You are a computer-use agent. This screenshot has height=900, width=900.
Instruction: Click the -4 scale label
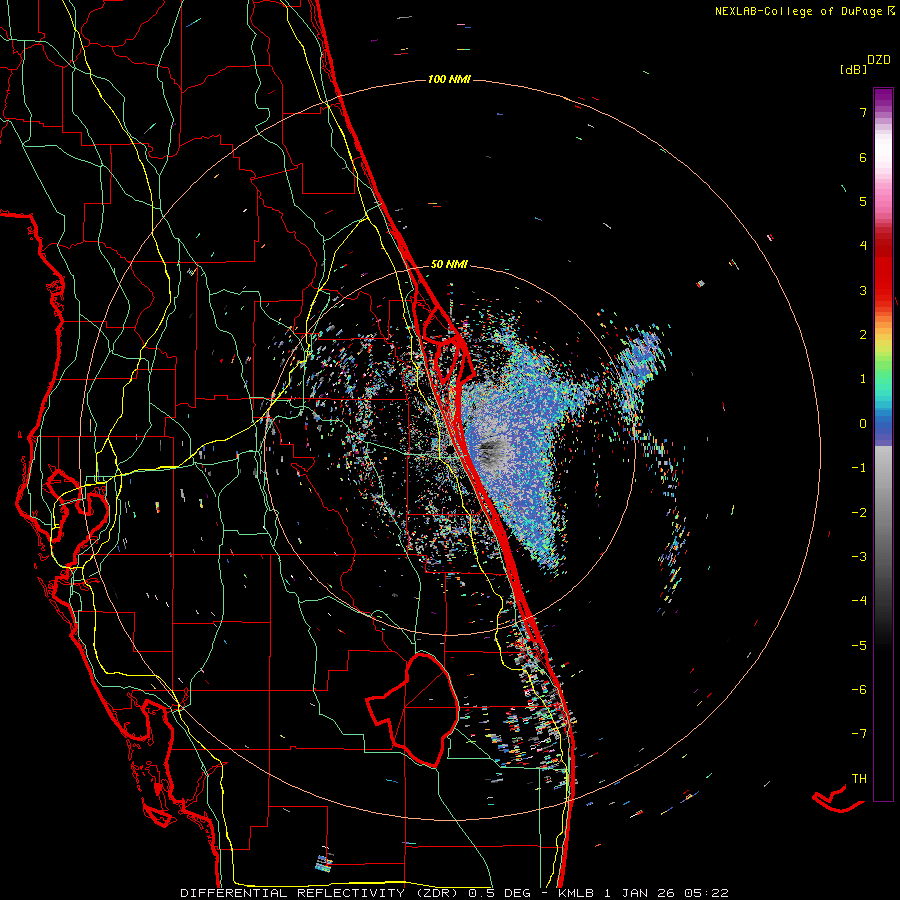(x=859, y=600)
